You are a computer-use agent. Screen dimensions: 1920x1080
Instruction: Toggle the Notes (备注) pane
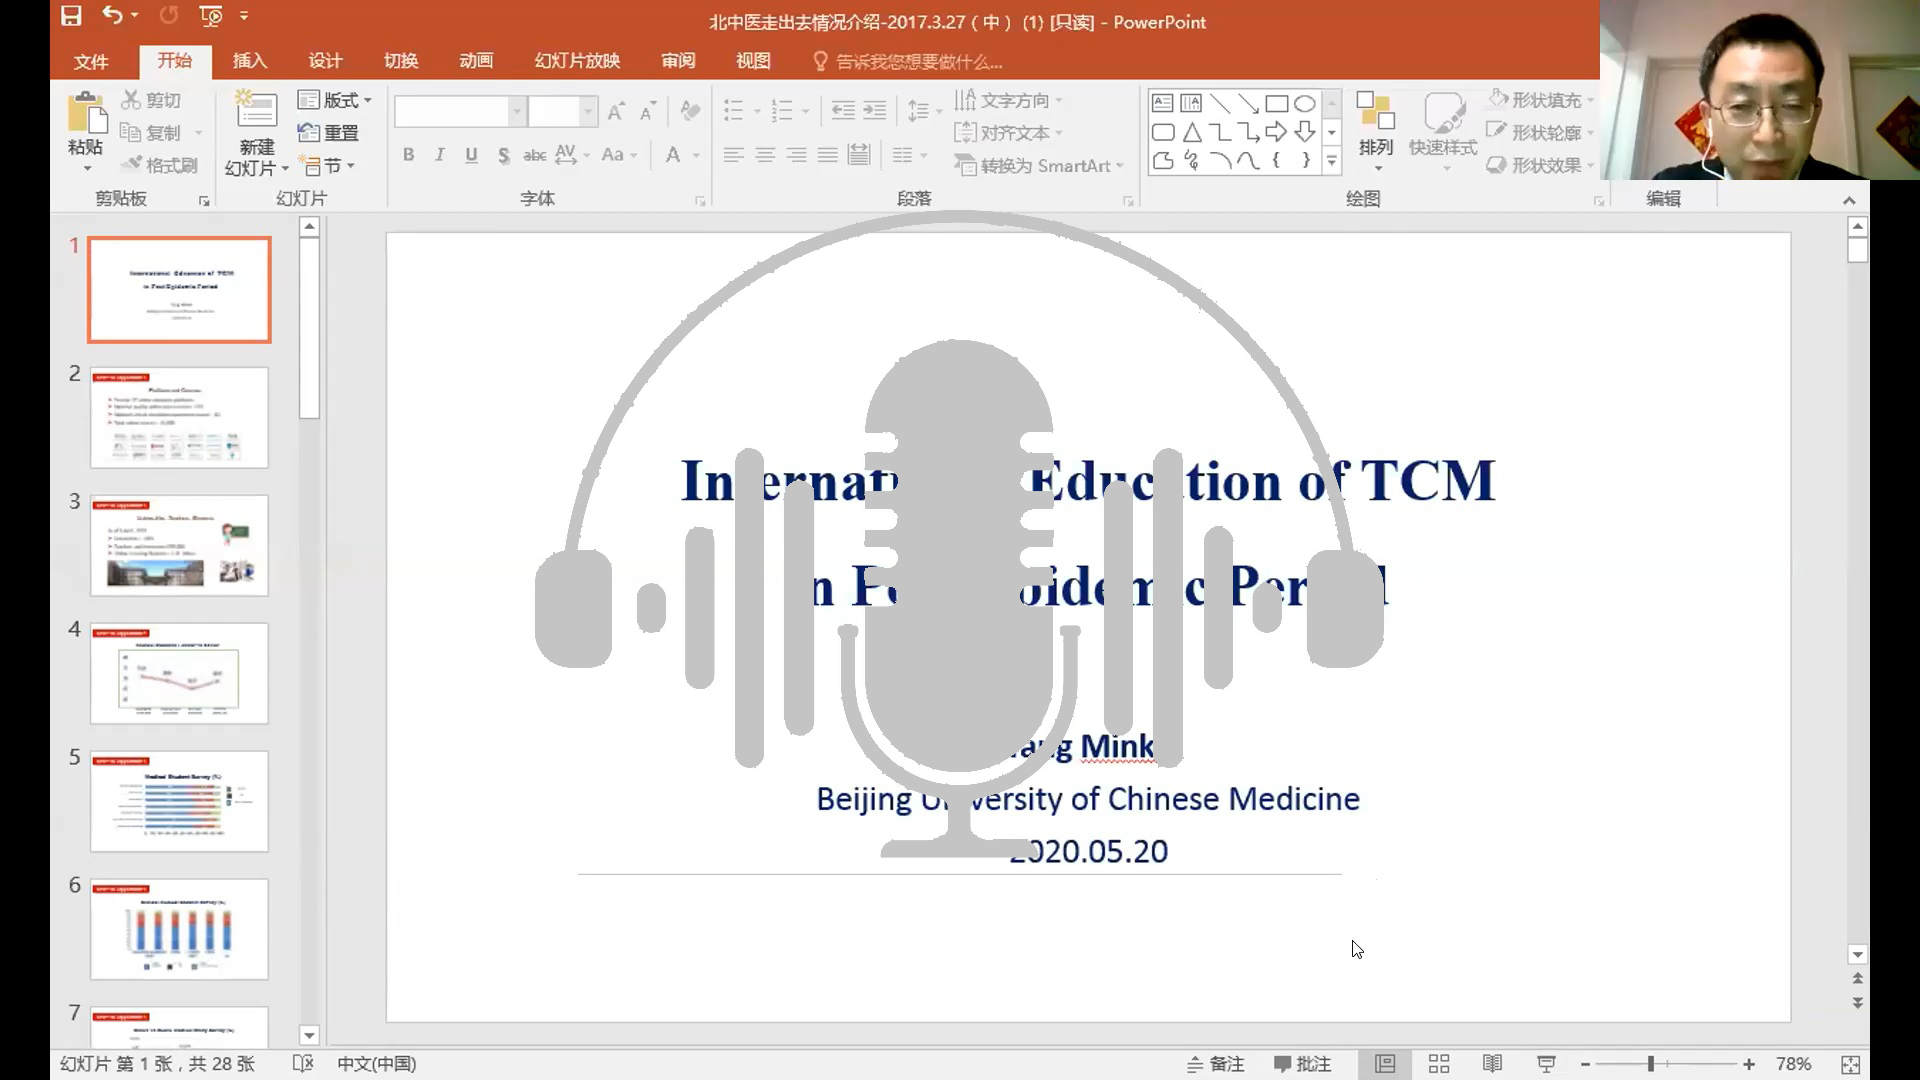point(1216,1064)
